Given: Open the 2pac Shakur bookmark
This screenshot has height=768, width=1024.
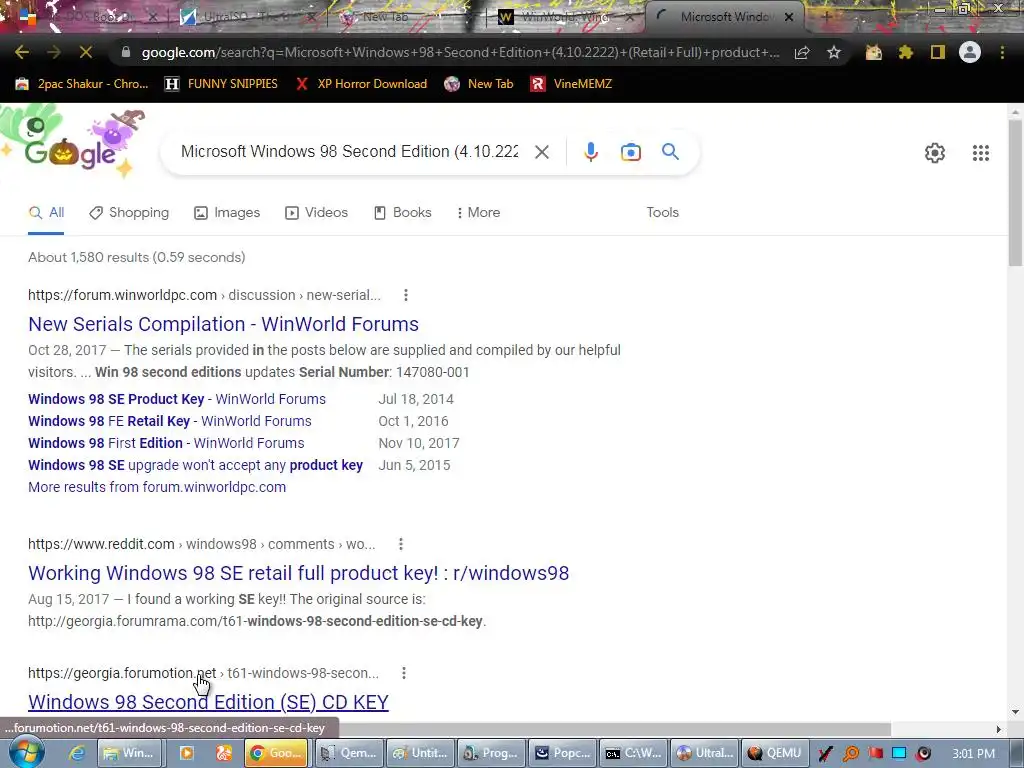Looking at the screenshot, I should [x=82, y=84].
